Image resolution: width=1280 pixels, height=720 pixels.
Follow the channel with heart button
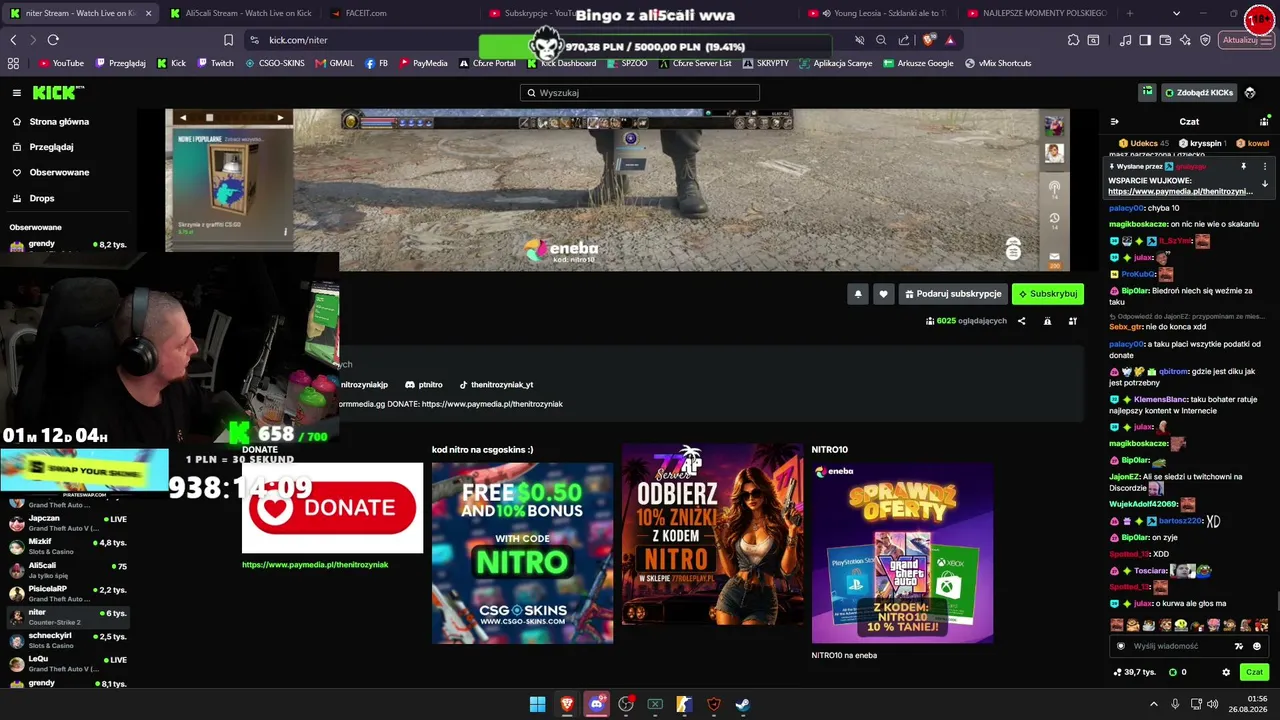pos(883,294)
